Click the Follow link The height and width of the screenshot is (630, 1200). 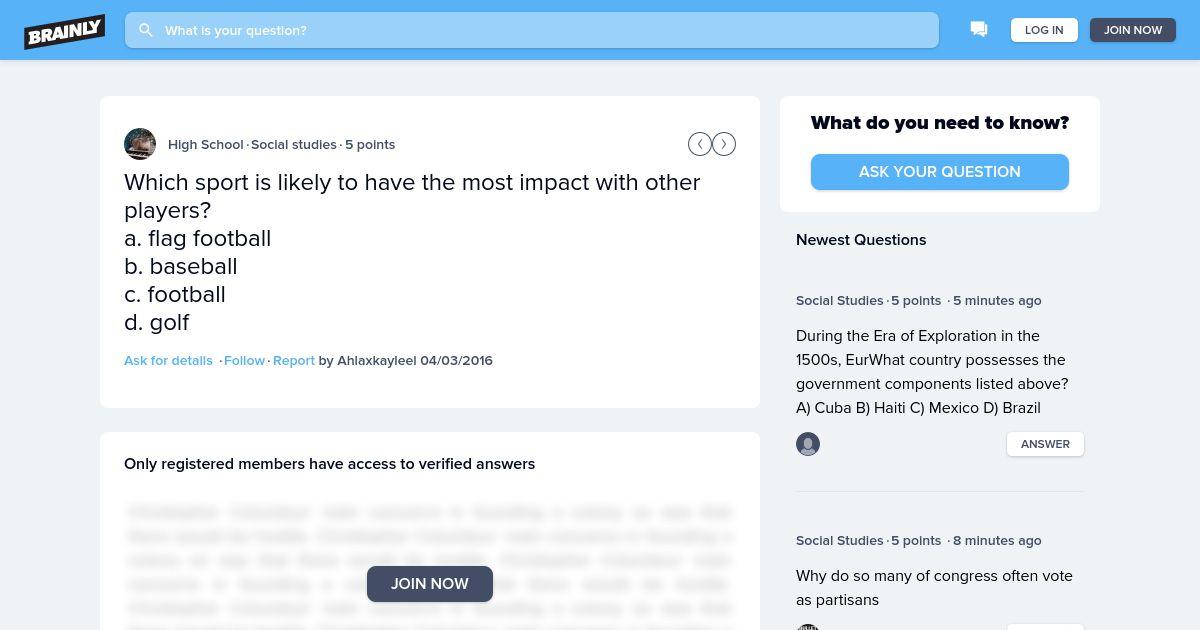click(244, 360)
